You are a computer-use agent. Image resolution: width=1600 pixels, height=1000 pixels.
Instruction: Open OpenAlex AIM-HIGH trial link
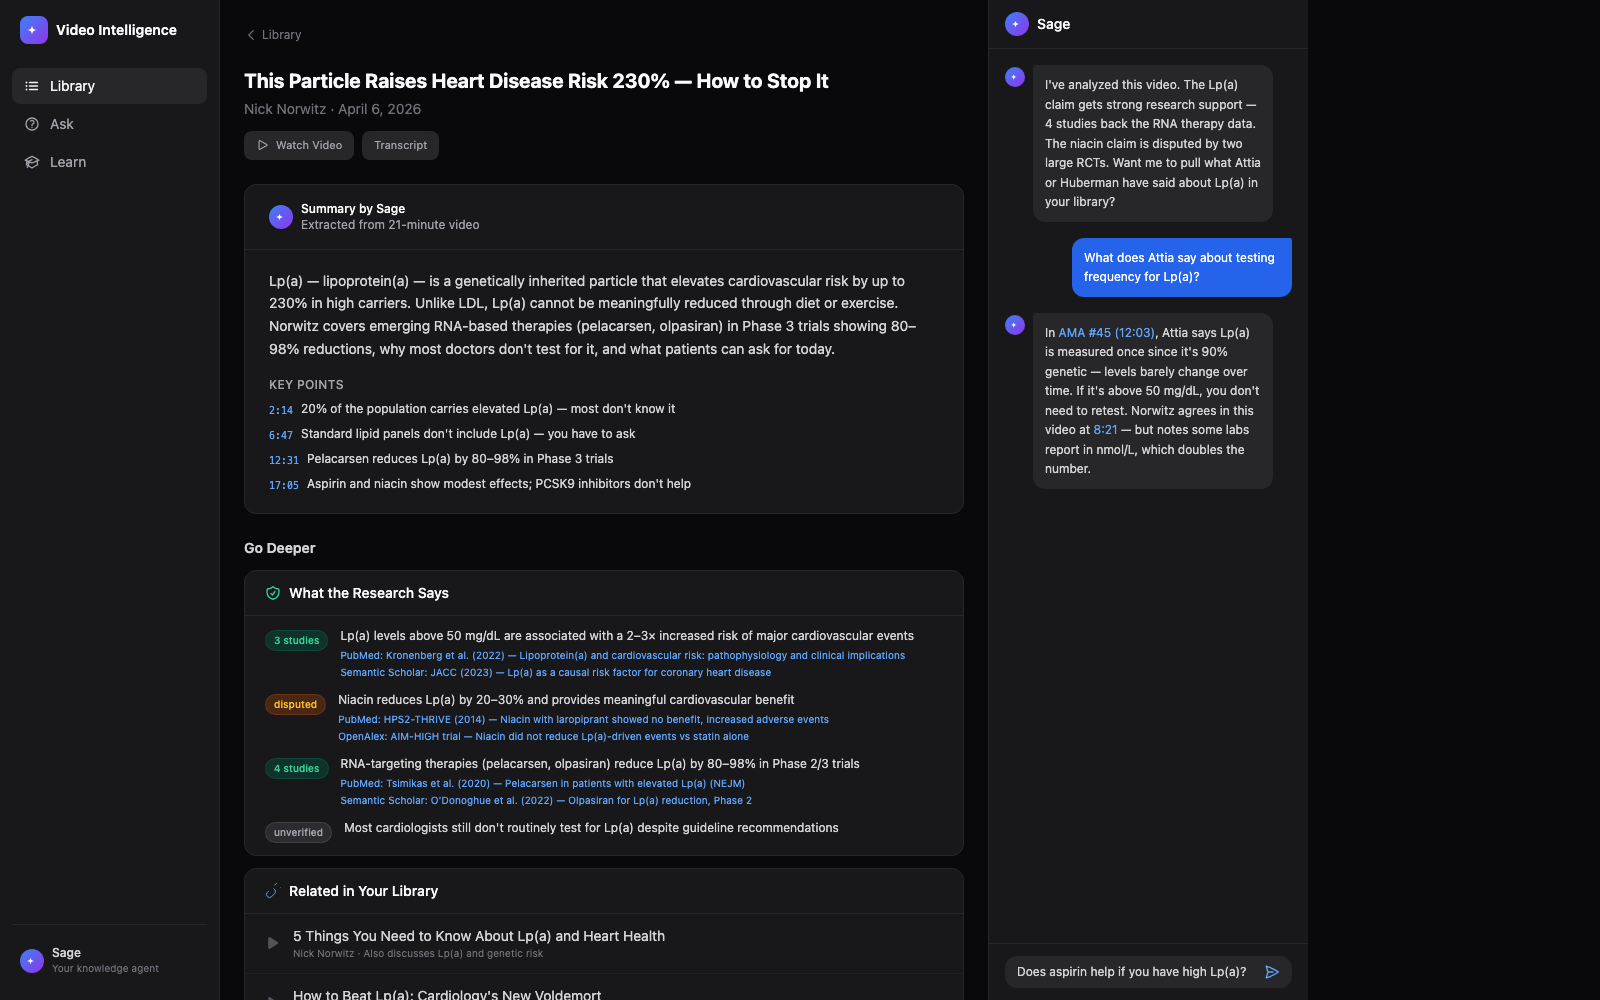[543, 737]
